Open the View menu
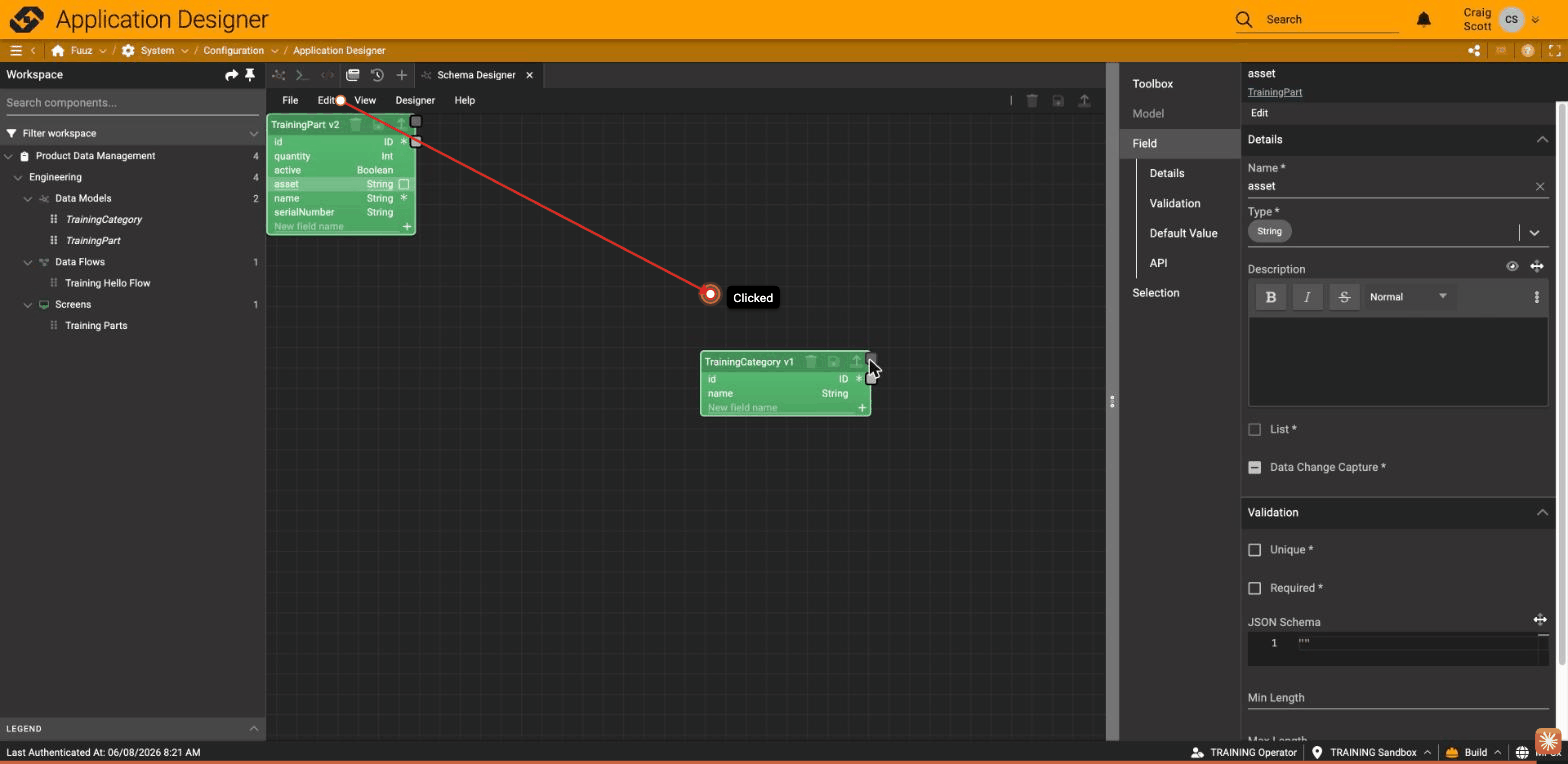Viewport: 1568px width, 764px height. coord(365,100)
